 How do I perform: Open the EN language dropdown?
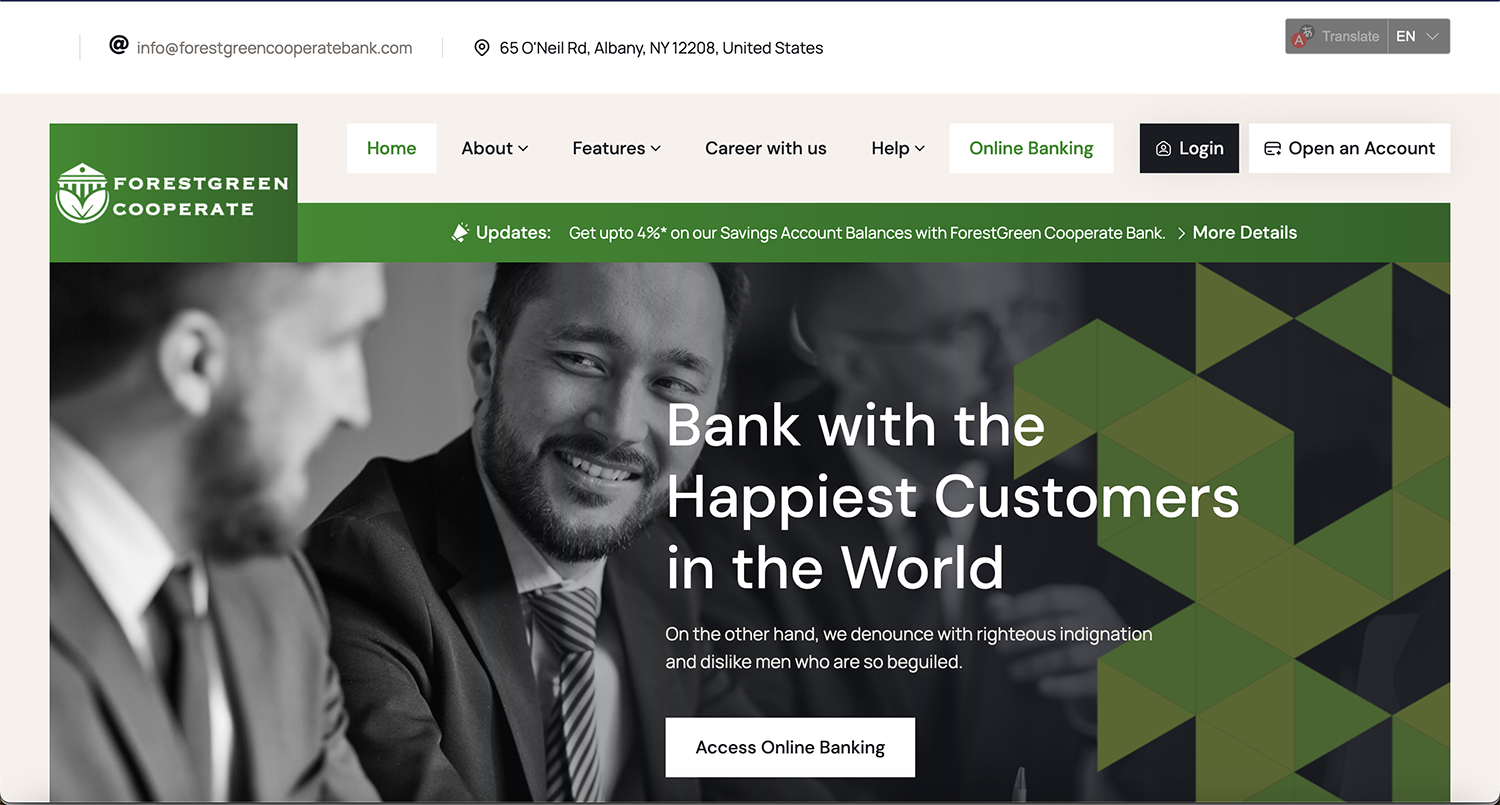[x=1418, y=36]
